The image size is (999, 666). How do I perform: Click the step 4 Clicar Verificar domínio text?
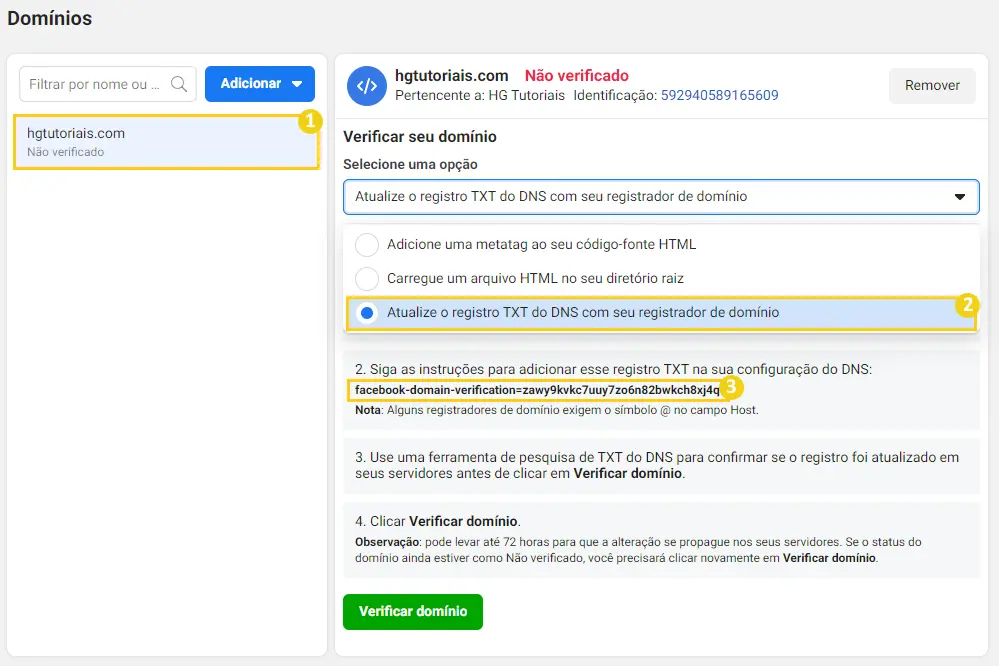(438, 521)
